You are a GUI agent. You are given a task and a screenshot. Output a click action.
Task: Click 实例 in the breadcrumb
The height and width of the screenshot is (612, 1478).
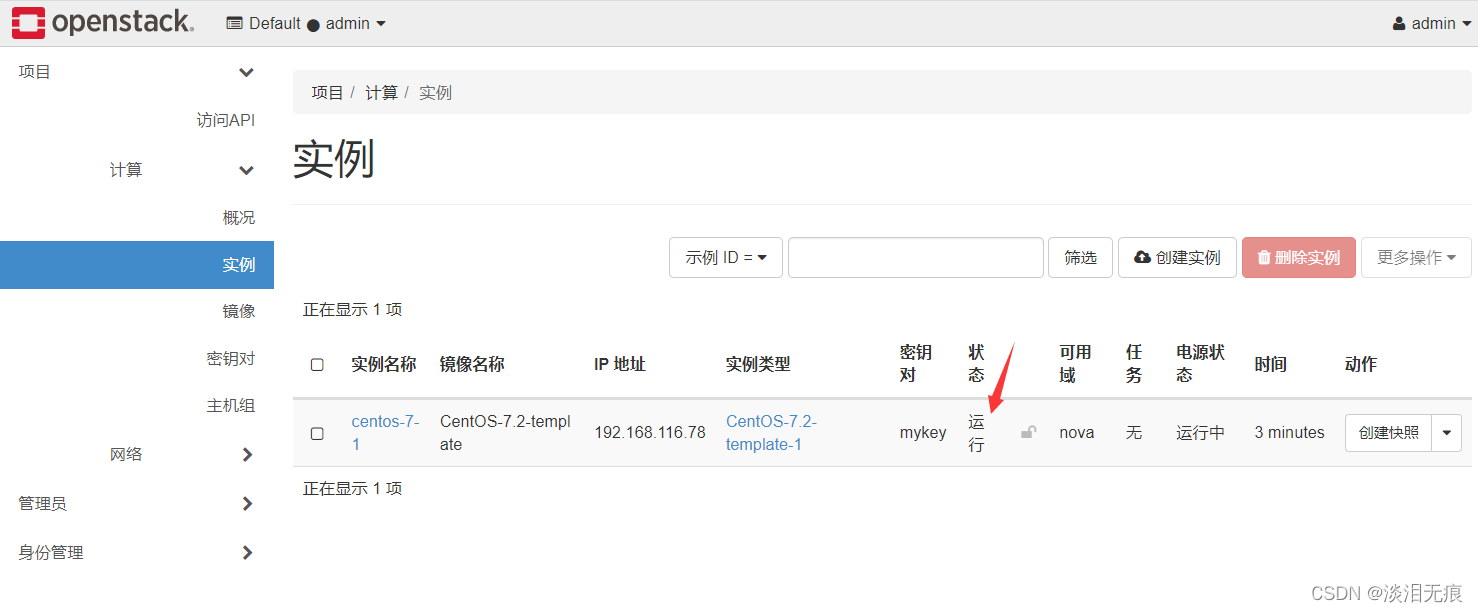435,92
